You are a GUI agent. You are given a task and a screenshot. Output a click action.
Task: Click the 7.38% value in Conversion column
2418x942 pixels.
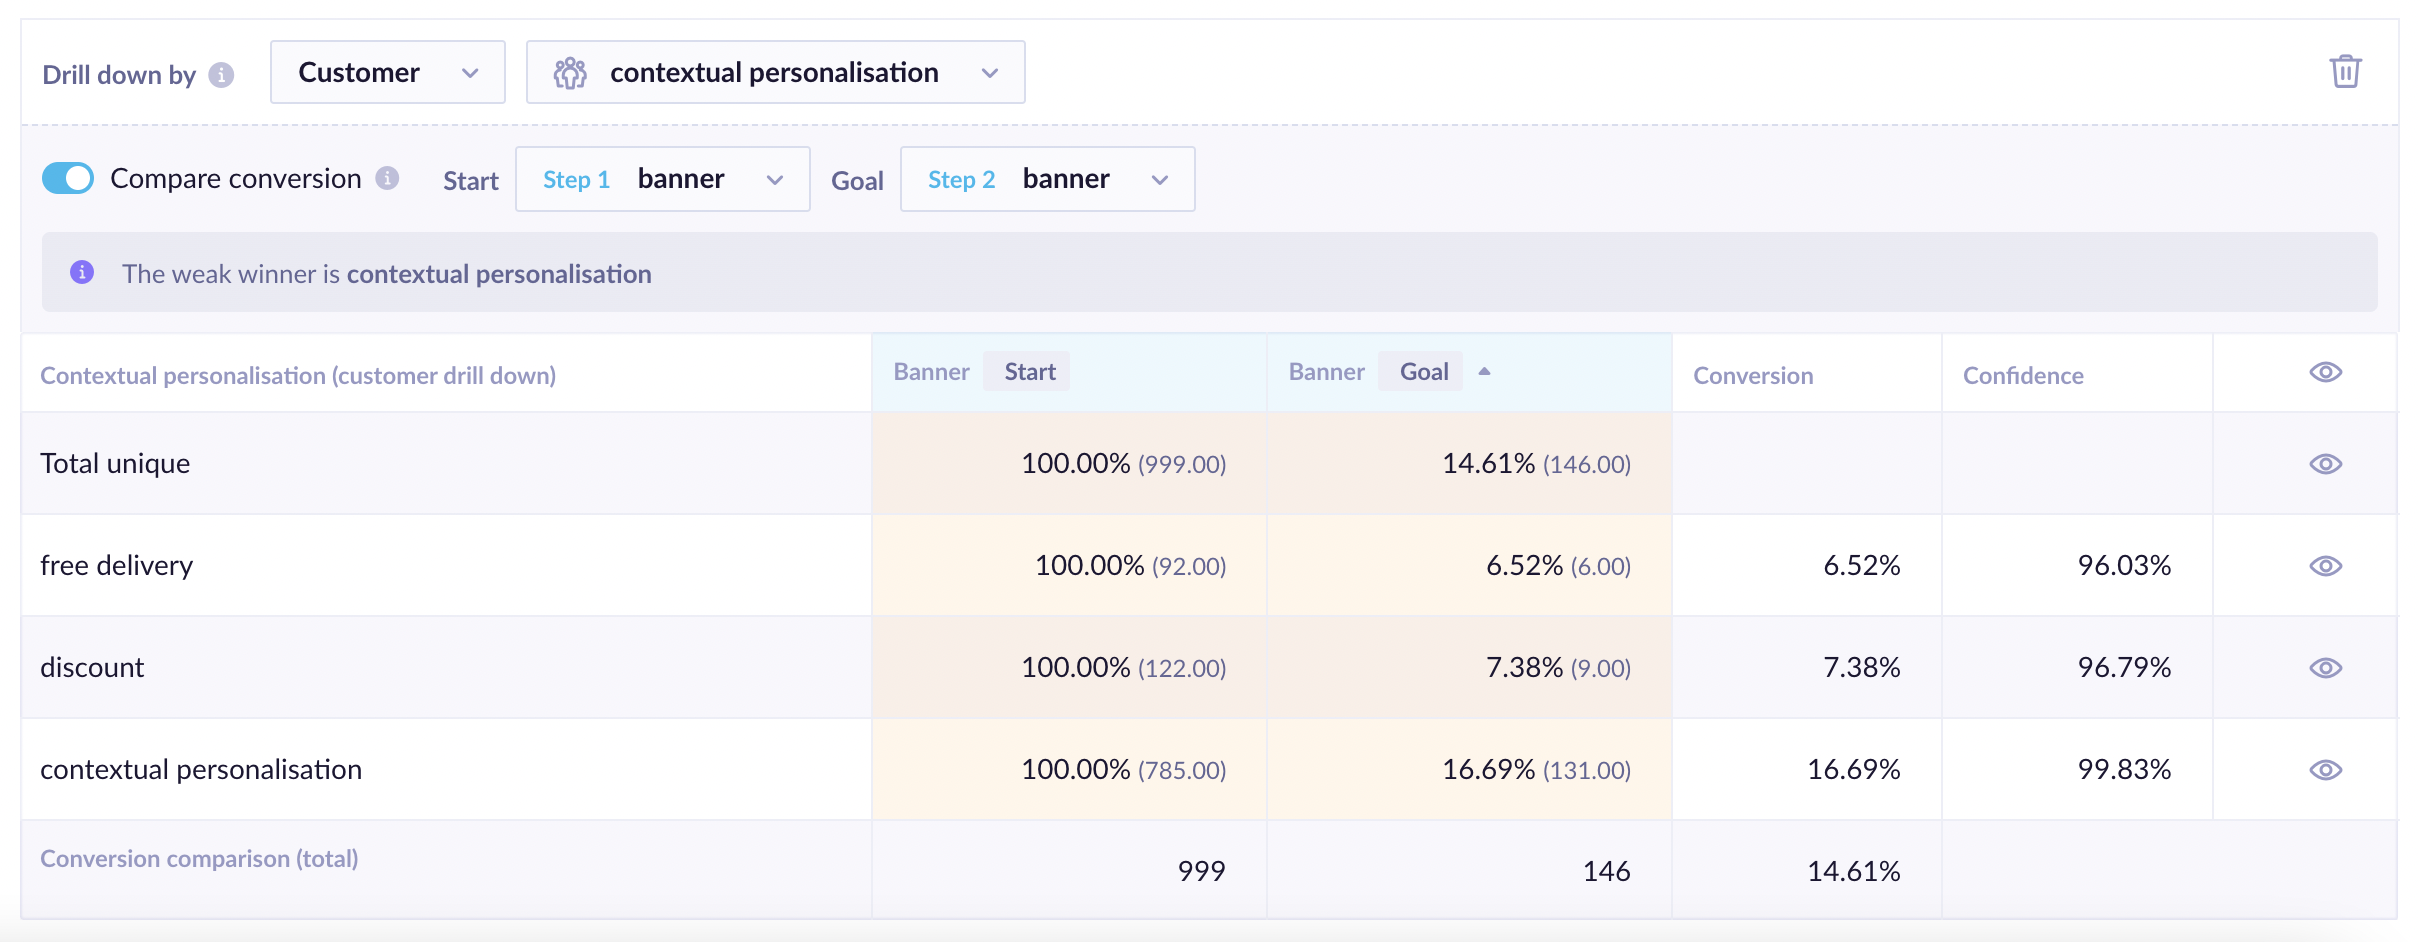pos(1861,668)
